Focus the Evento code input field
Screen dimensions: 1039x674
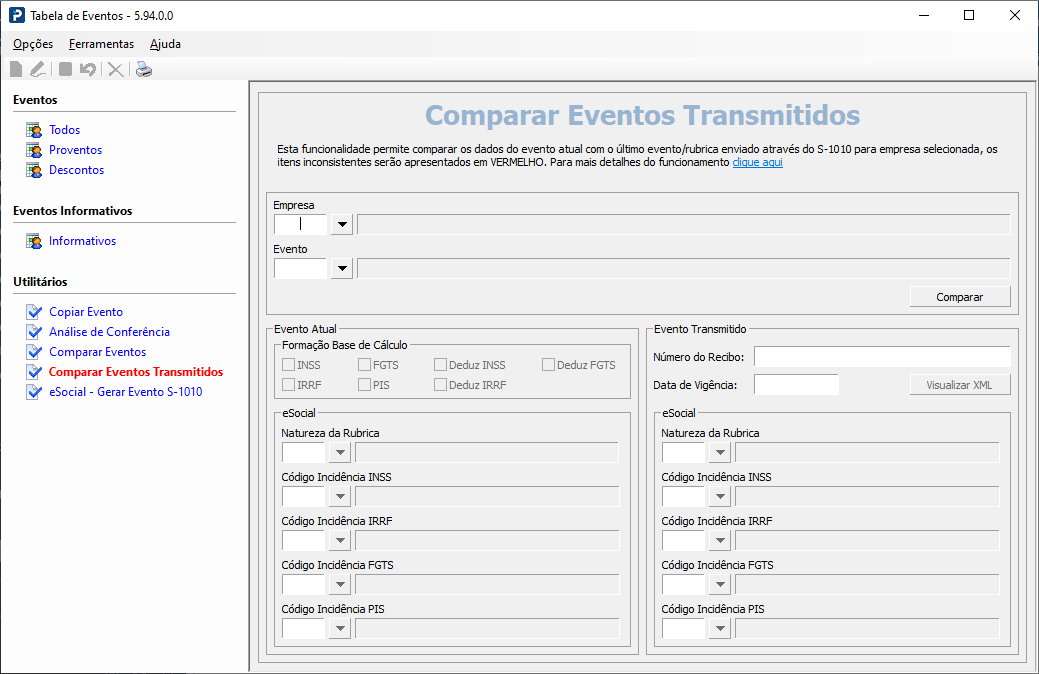[x=301, y=268]
